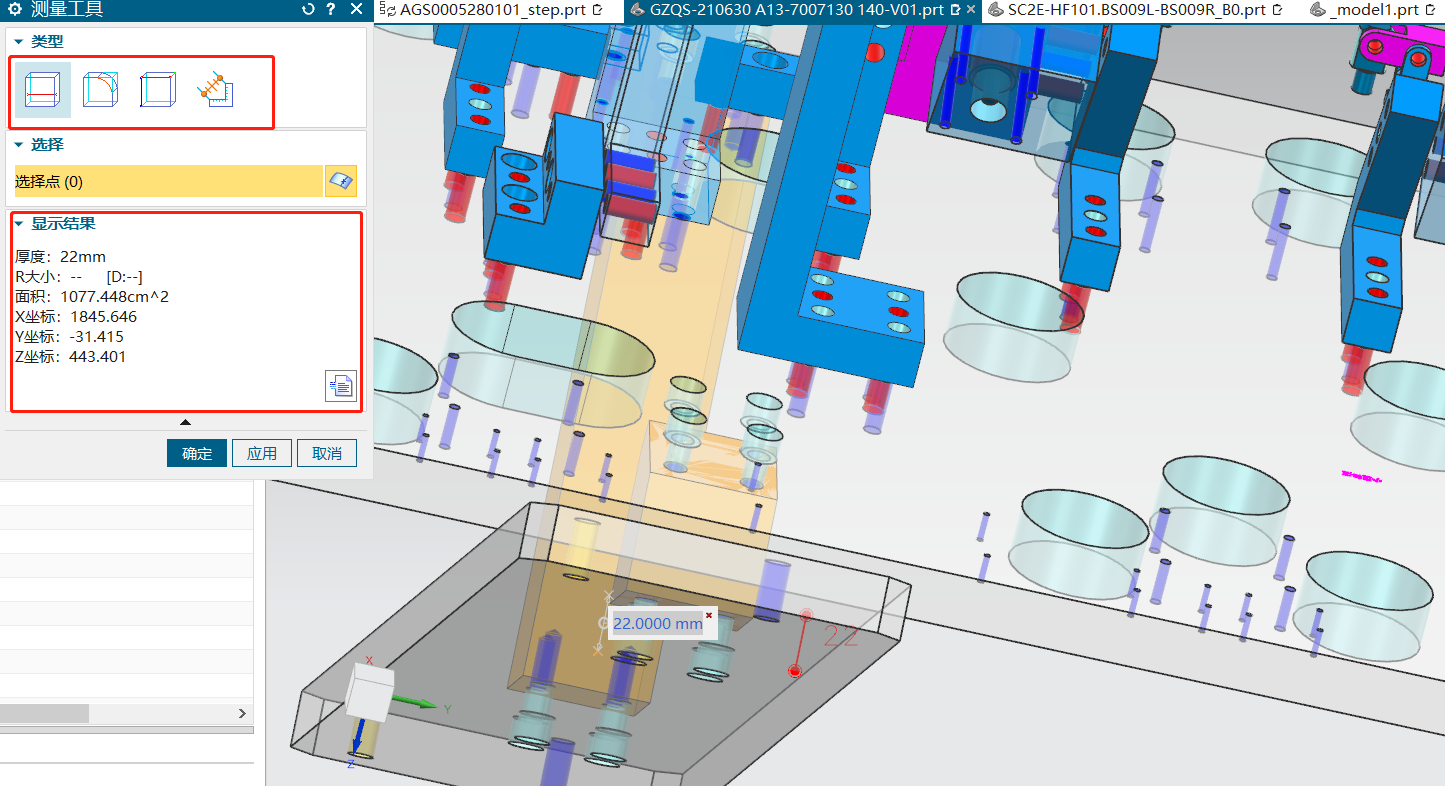Click the view triad cube in viewport
1445x786 pixels.
(x=369, y=693)
